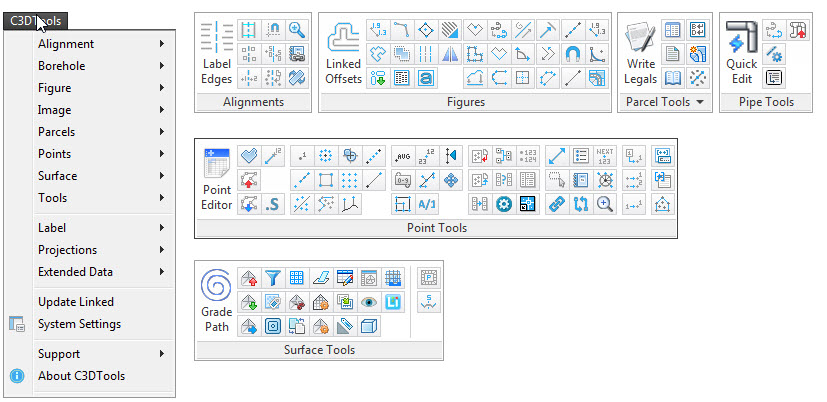Expand the Tools submenu arrow
This screenshot has width=827, height=402.
(x=162, y=198)
